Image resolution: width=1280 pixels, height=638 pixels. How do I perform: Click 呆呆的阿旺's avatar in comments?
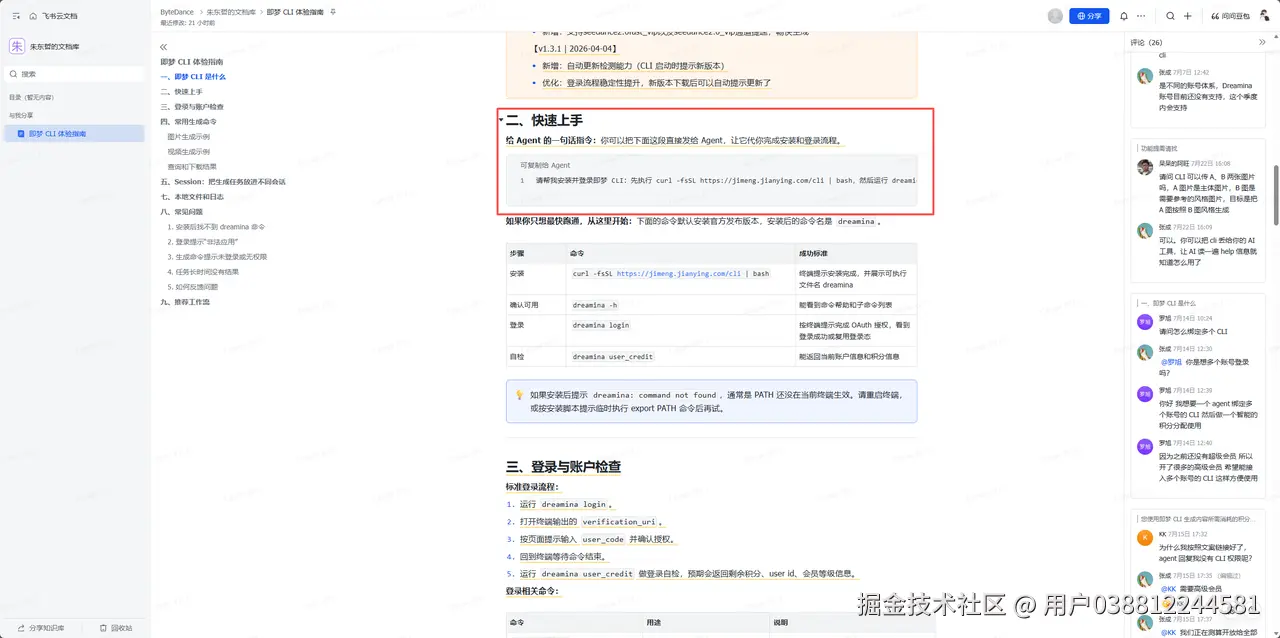1145,167
